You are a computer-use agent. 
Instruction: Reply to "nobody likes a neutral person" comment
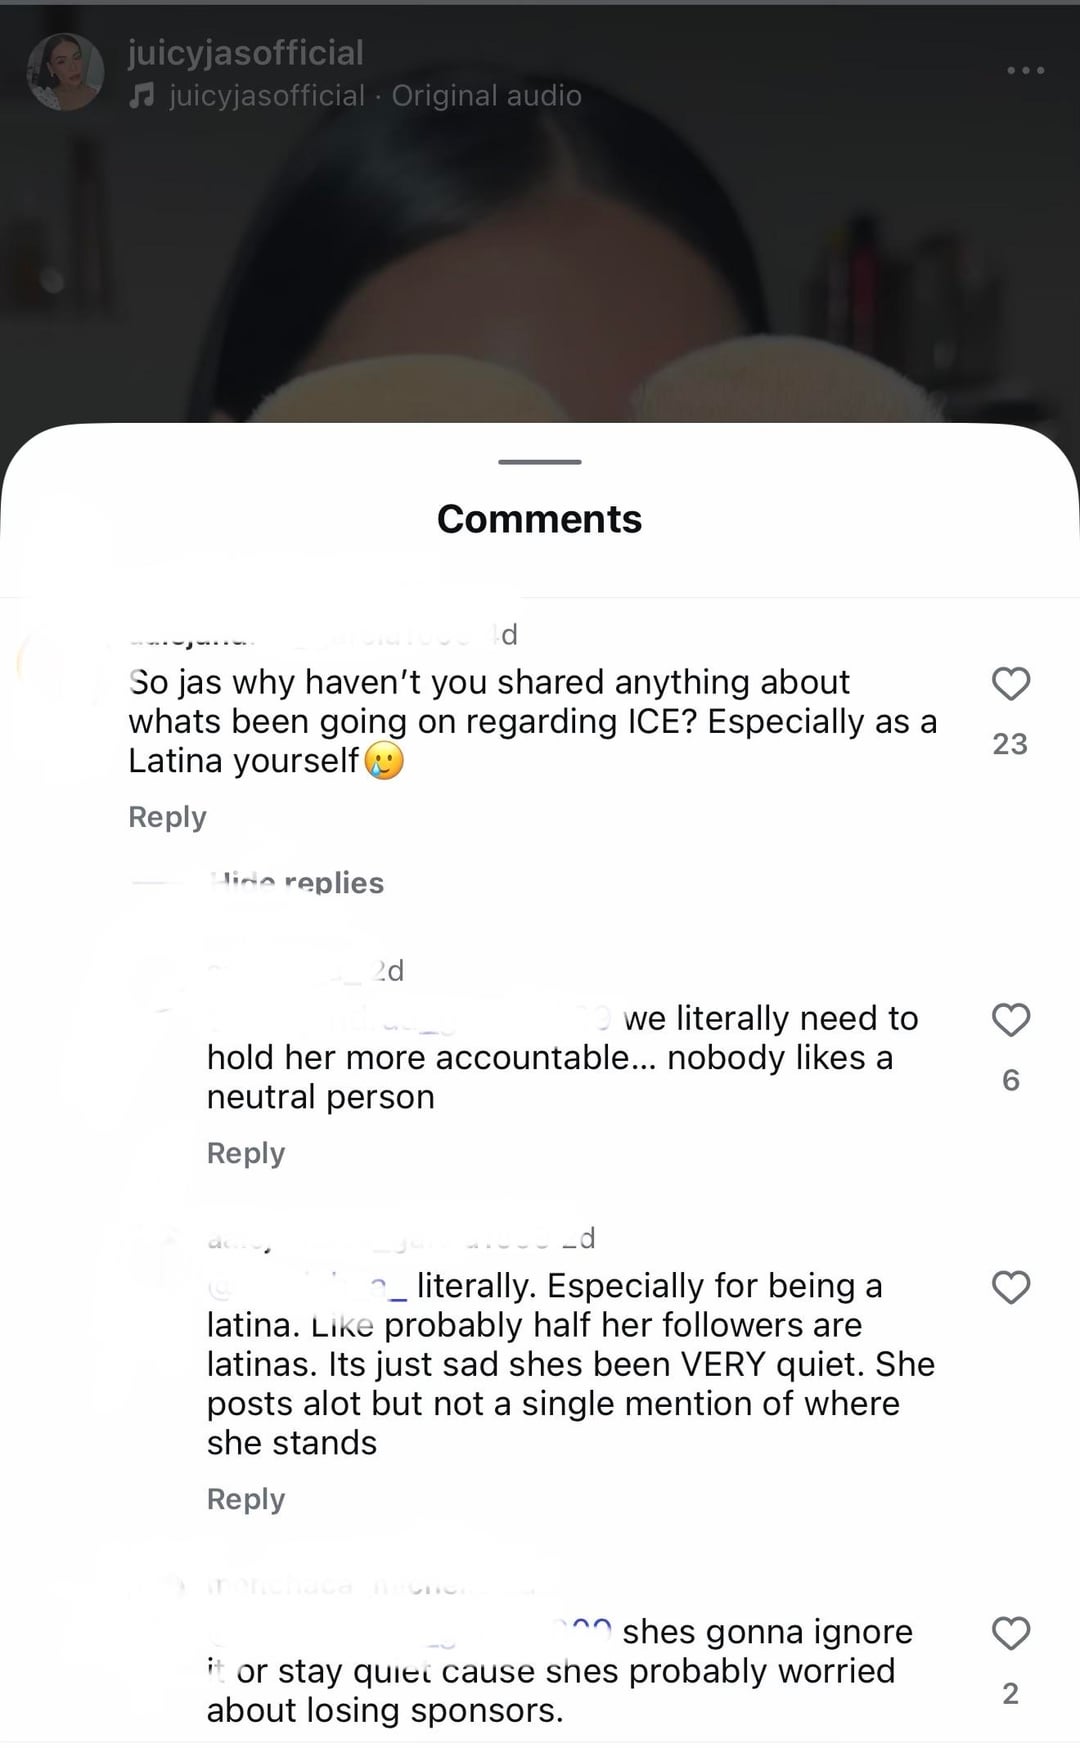pyautogui.click(x=246, y=1153)
